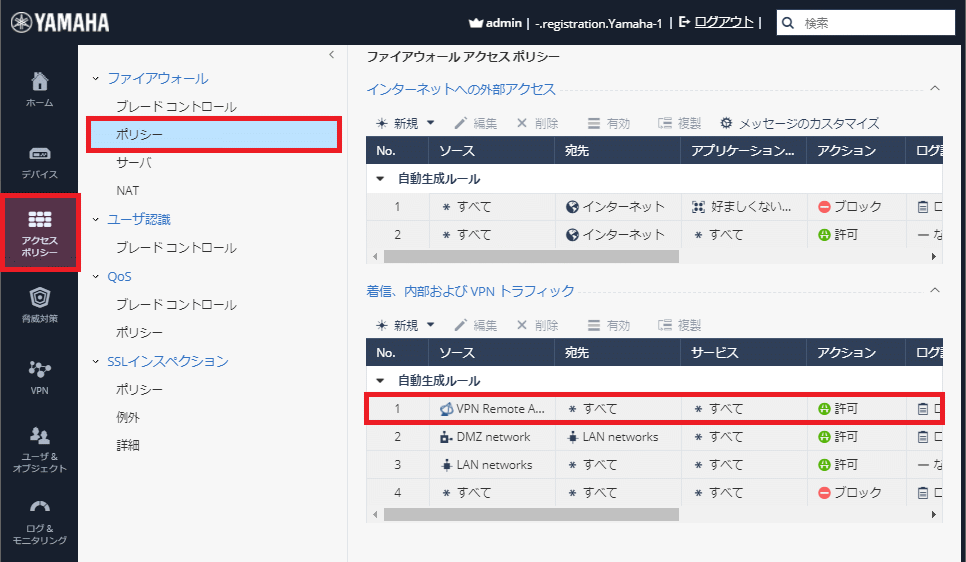Viewport: 966px width, 562px height.
Task: Click the ログアウト link
Action: (723, 22)
